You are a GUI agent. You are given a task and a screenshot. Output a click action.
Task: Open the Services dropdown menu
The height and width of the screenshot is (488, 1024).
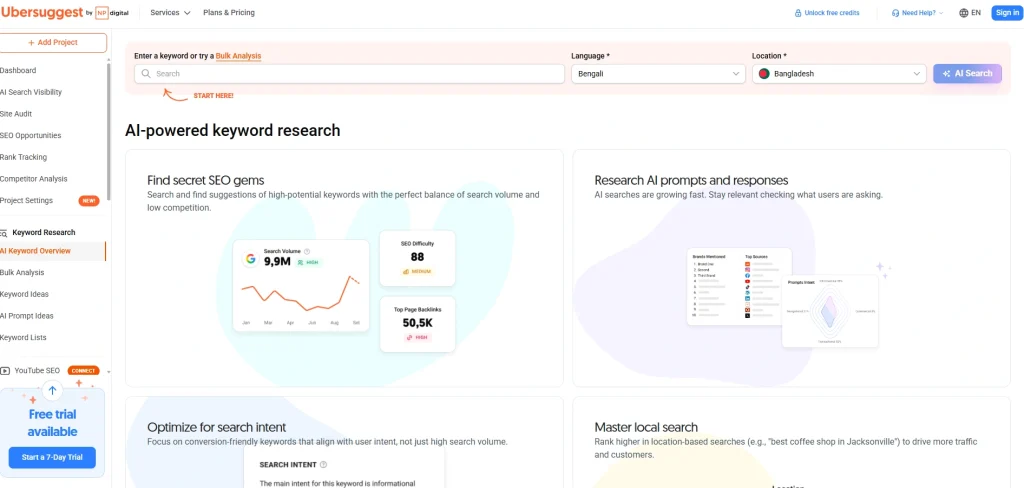[x=170, y=12]
